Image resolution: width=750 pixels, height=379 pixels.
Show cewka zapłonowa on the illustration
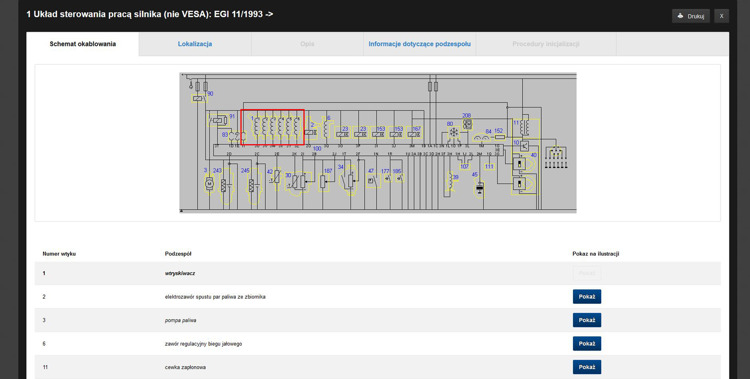(x=587, y=367)
